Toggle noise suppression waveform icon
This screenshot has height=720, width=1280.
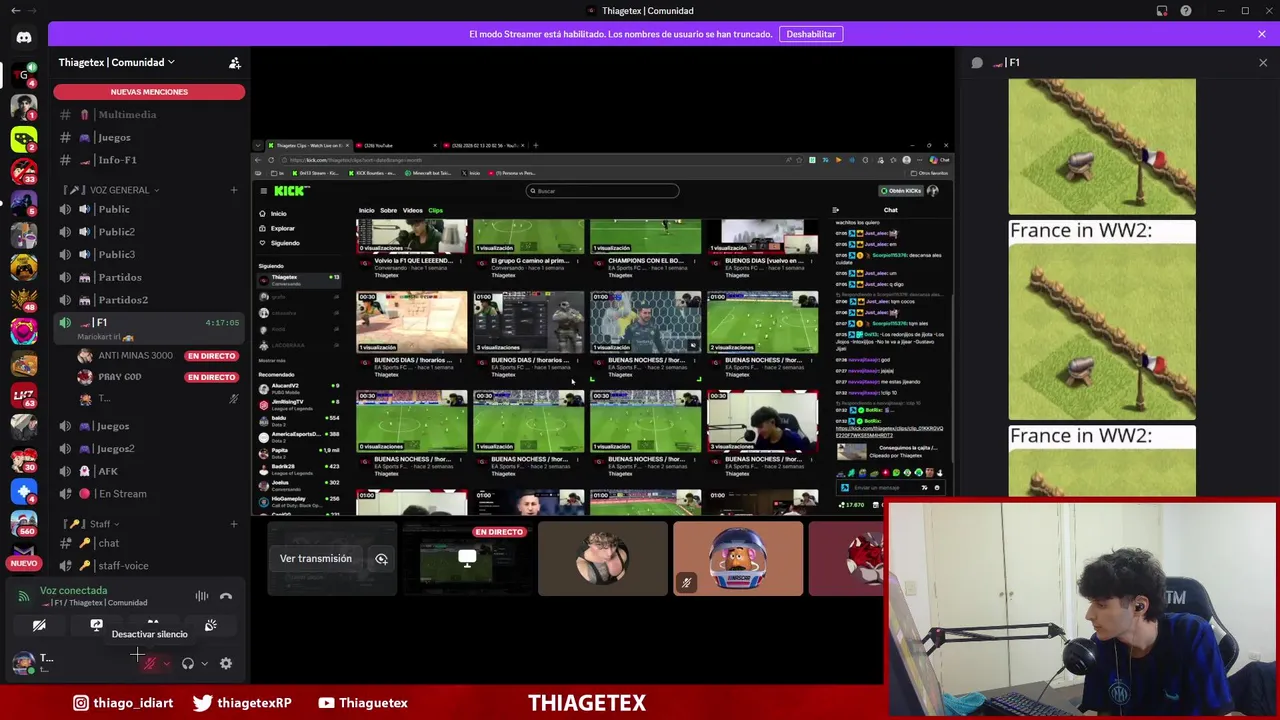202,596
